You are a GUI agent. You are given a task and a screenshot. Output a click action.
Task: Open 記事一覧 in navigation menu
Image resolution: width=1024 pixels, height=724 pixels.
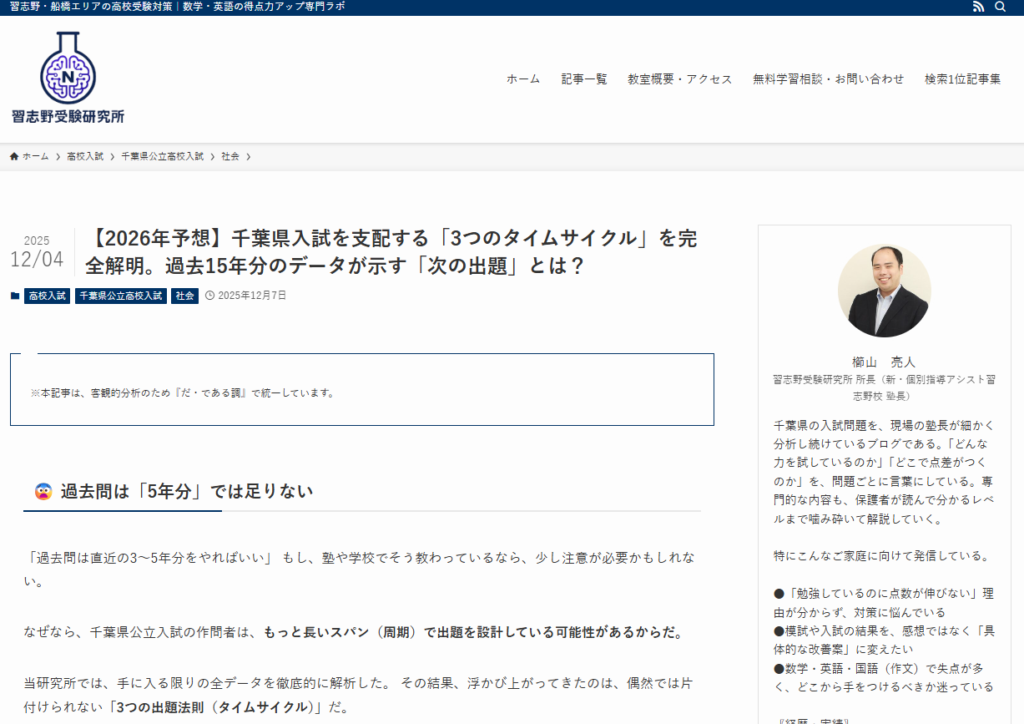click(584, 79)
